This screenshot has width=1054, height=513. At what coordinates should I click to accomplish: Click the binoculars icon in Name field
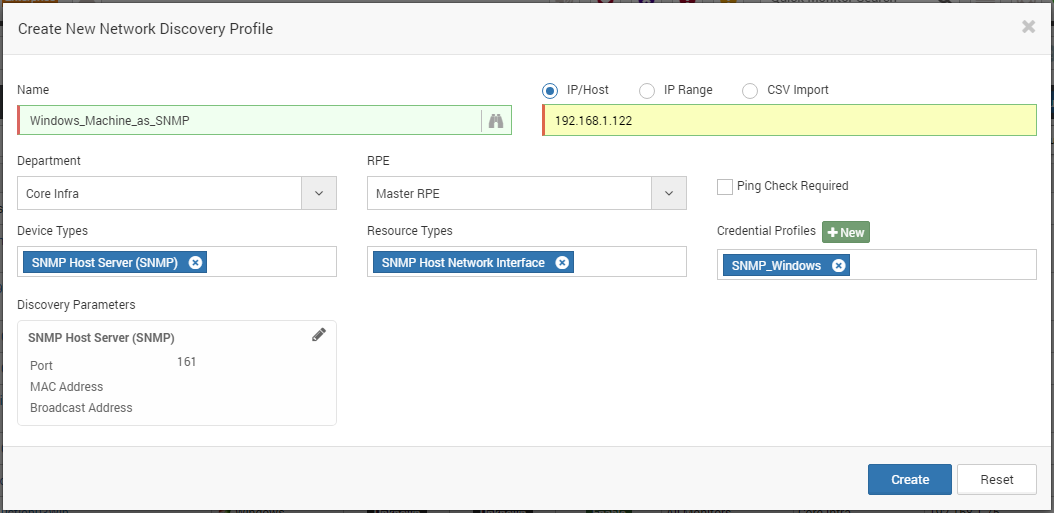pyautogui.click(x=496, y=121)
